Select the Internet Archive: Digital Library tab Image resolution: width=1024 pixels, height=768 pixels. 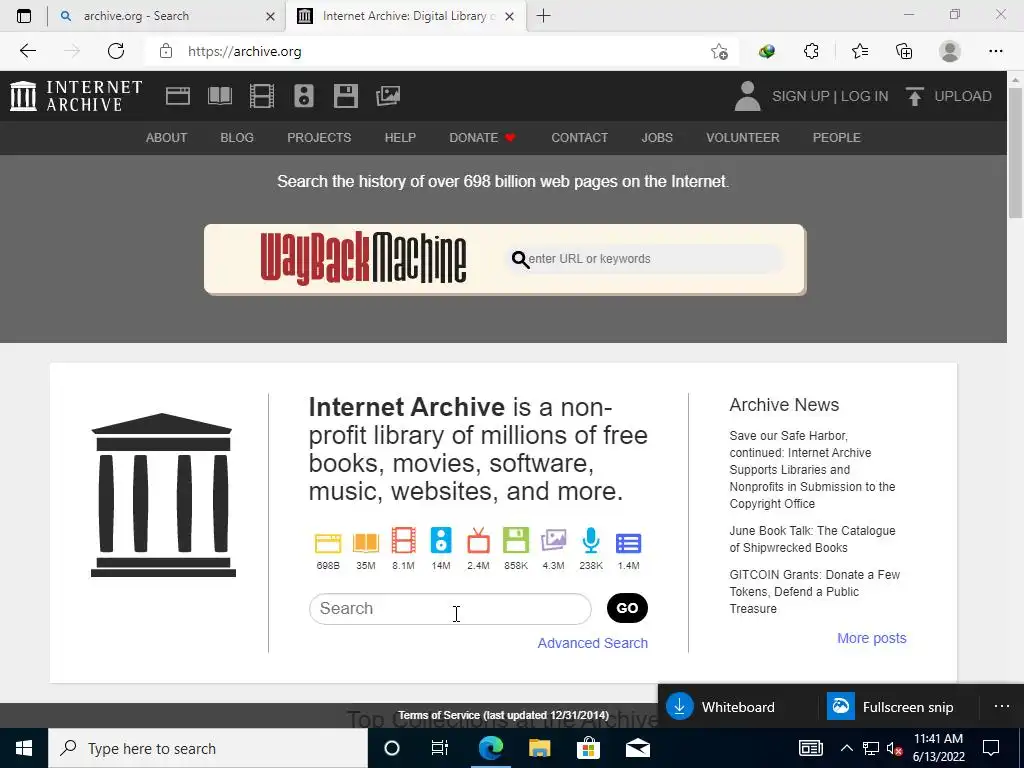405,16
